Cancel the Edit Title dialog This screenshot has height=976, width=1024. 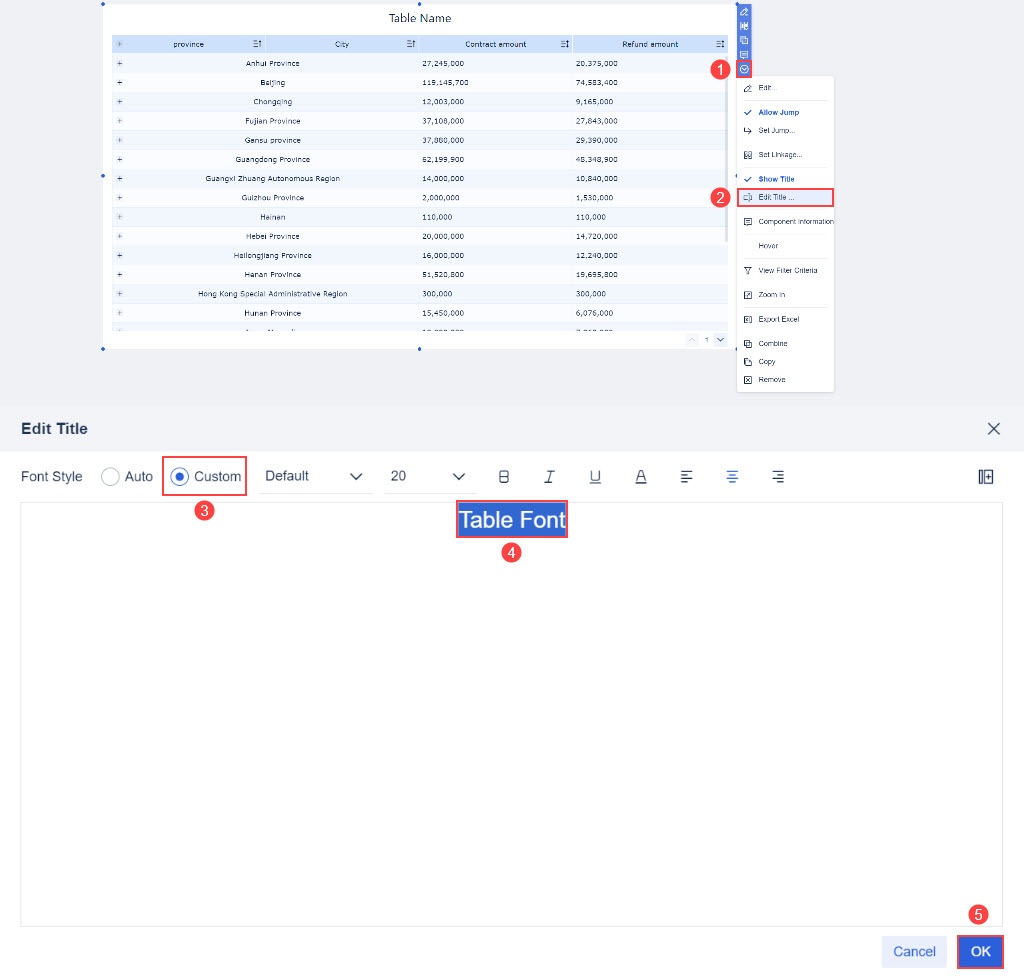coord(913,951)
